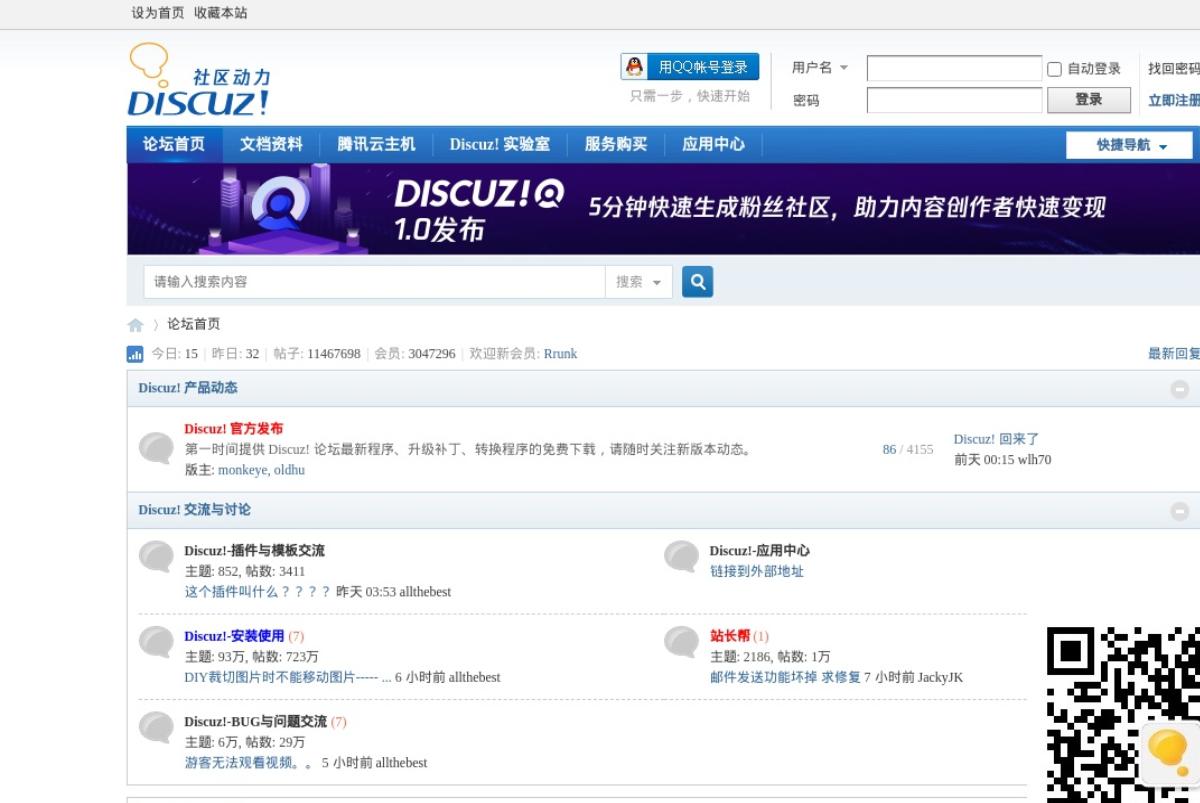Click forum bubble icon beside BUG与问题交流
1200x803 pixels.
[155, 727]
